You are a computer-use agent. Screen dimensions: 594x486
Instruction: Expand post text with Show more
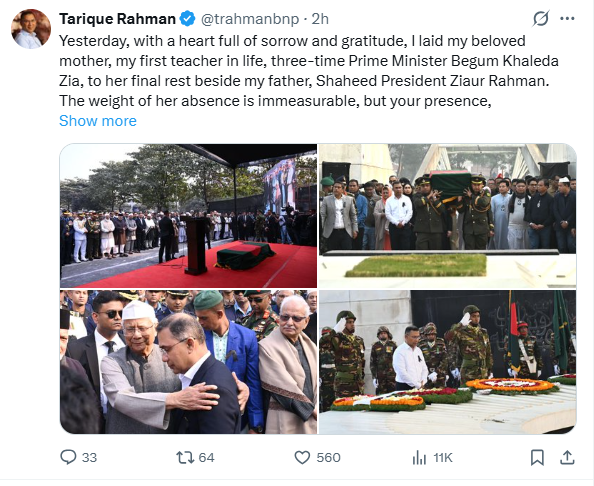tap(98, 121)
